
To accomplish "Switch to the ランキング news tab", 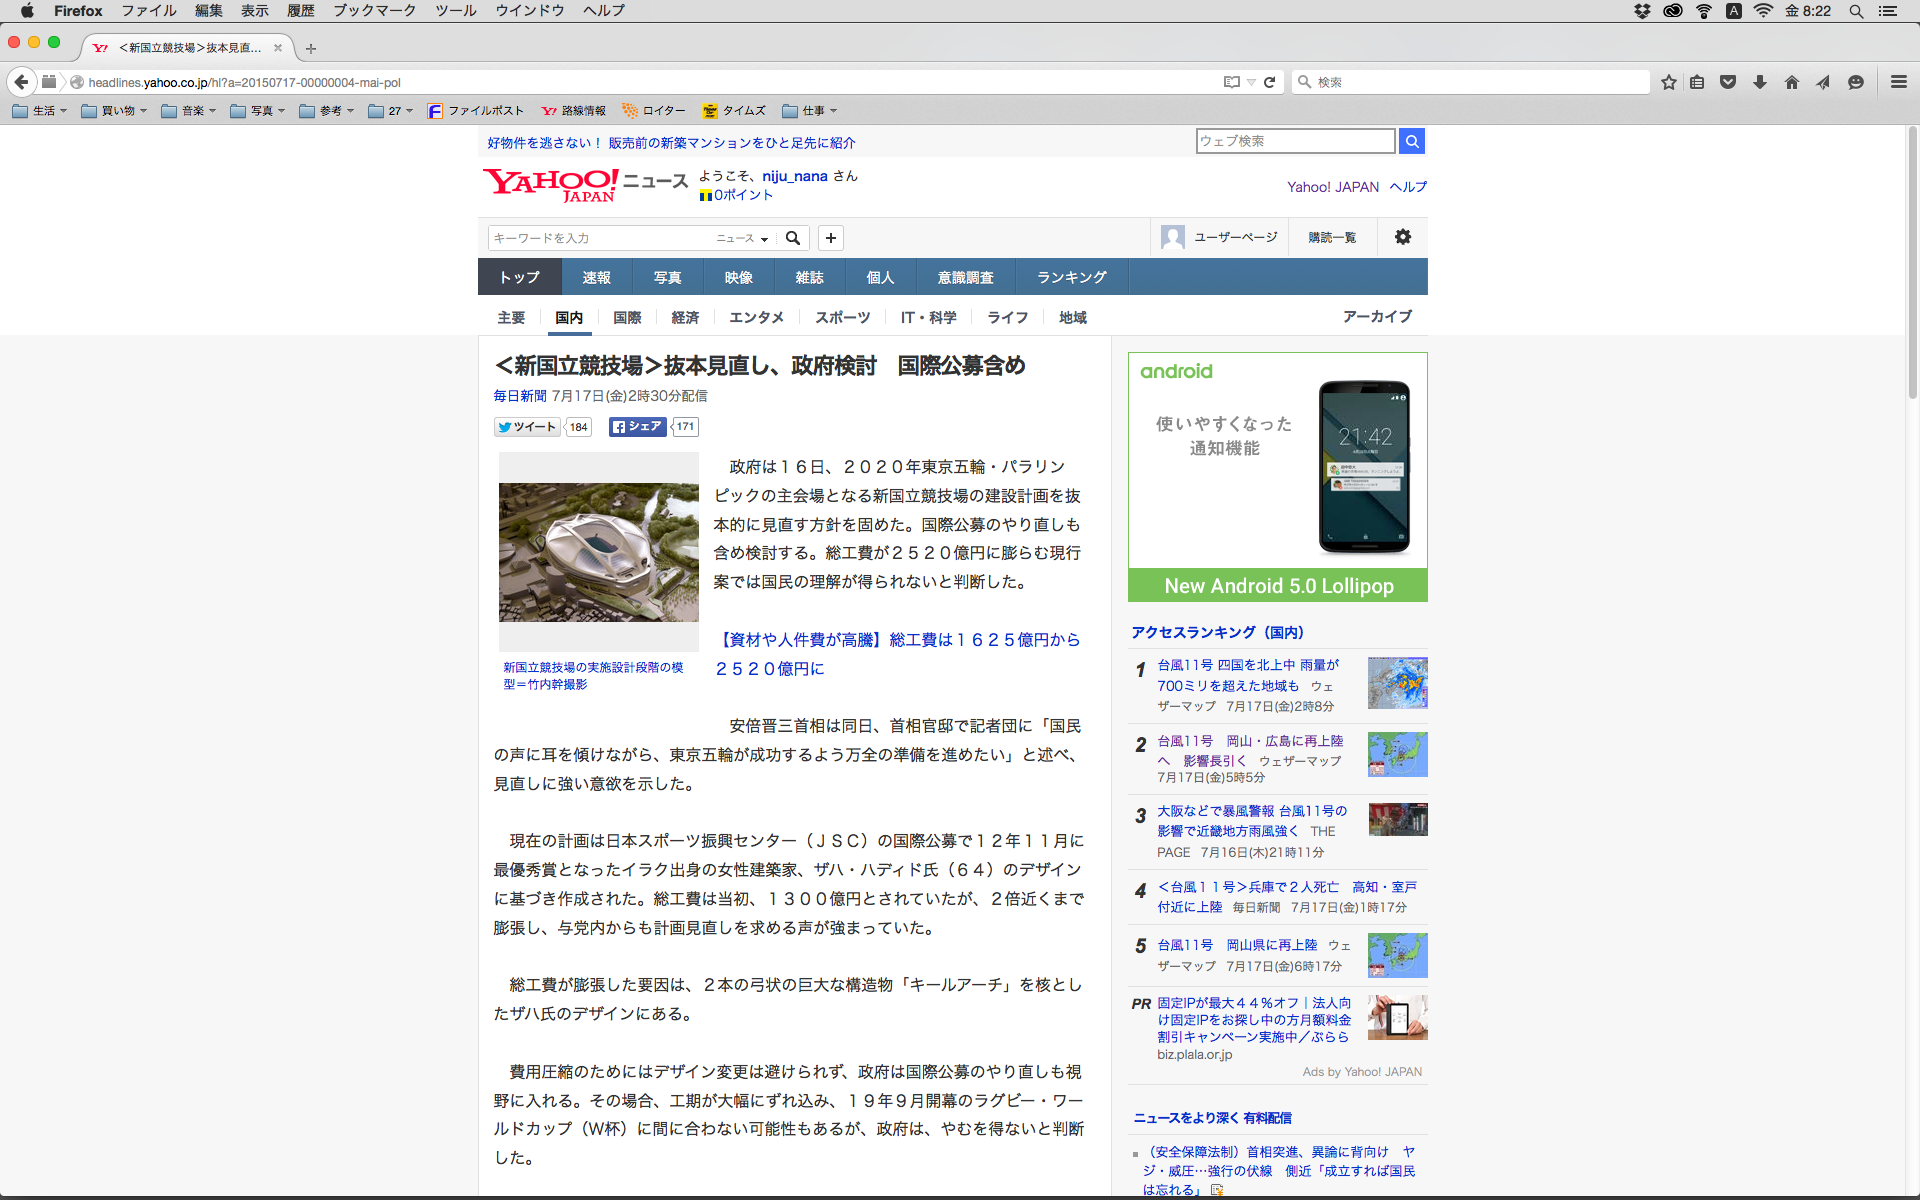I will pyautogui.click(x=1071, y=277).
